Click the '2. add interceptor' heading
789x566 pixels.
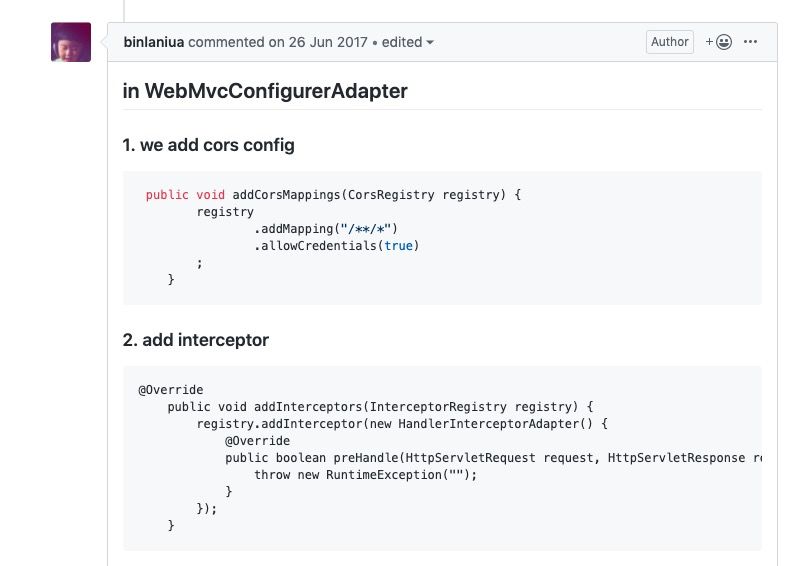195,340
